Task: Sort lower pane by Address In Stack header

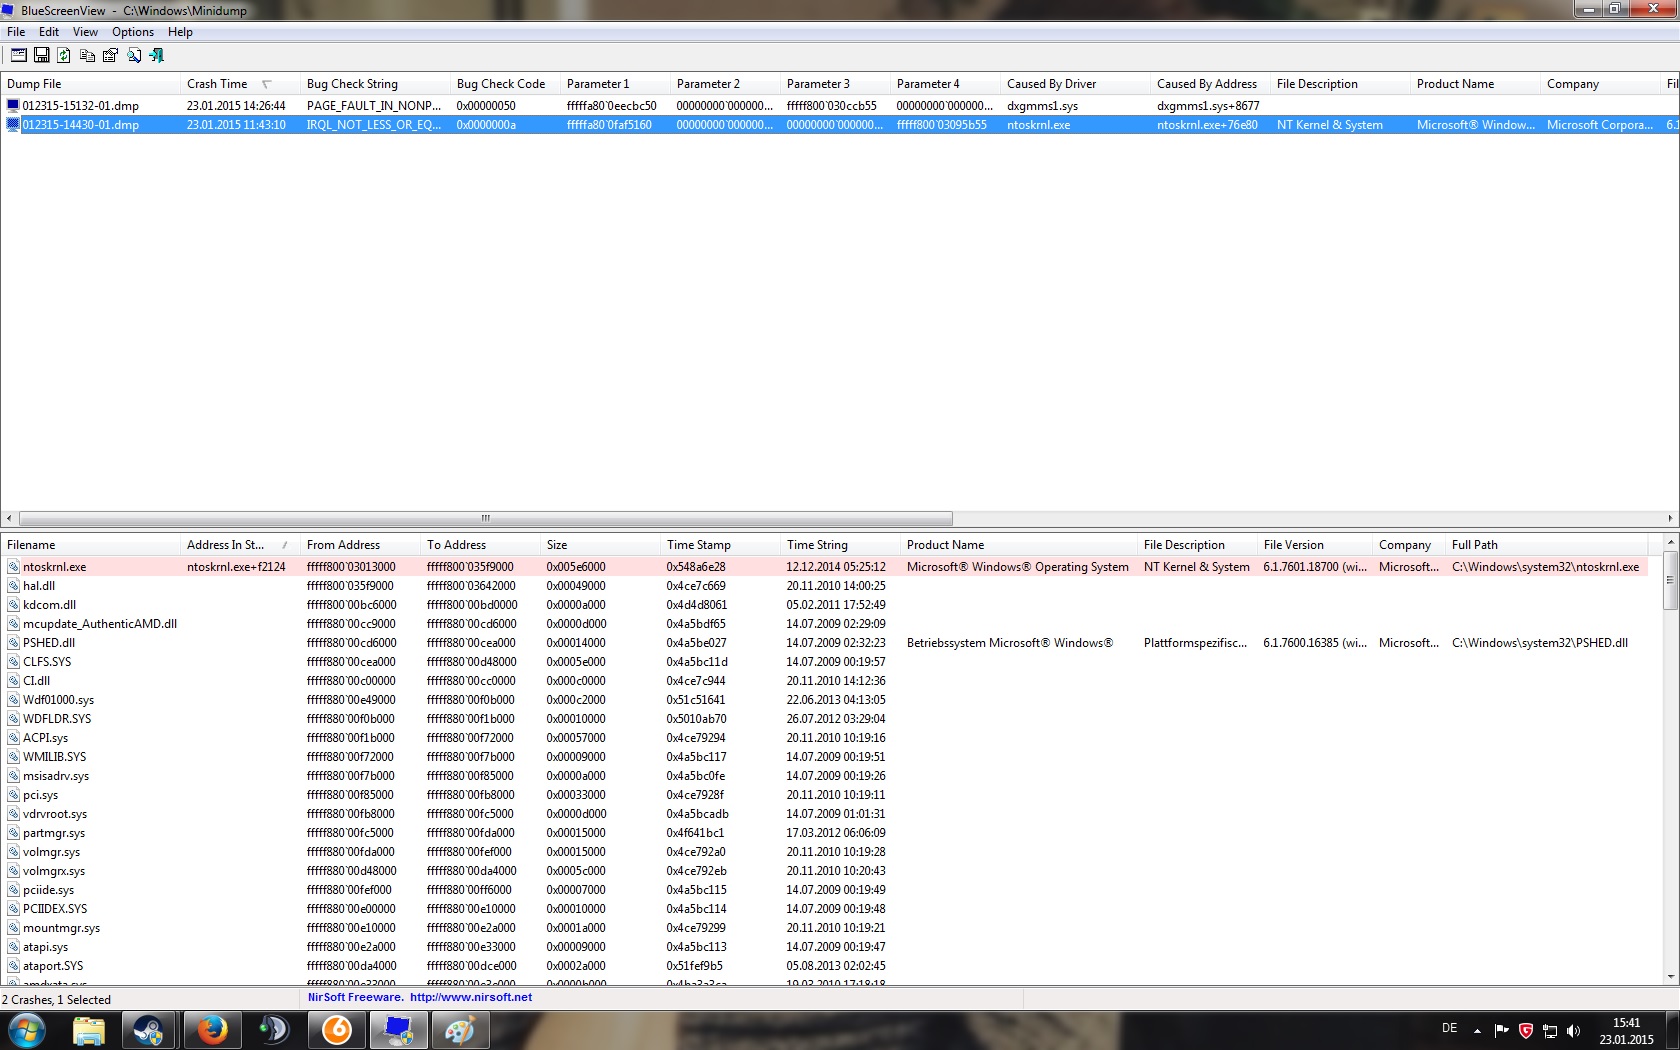Action: point(240,545)
